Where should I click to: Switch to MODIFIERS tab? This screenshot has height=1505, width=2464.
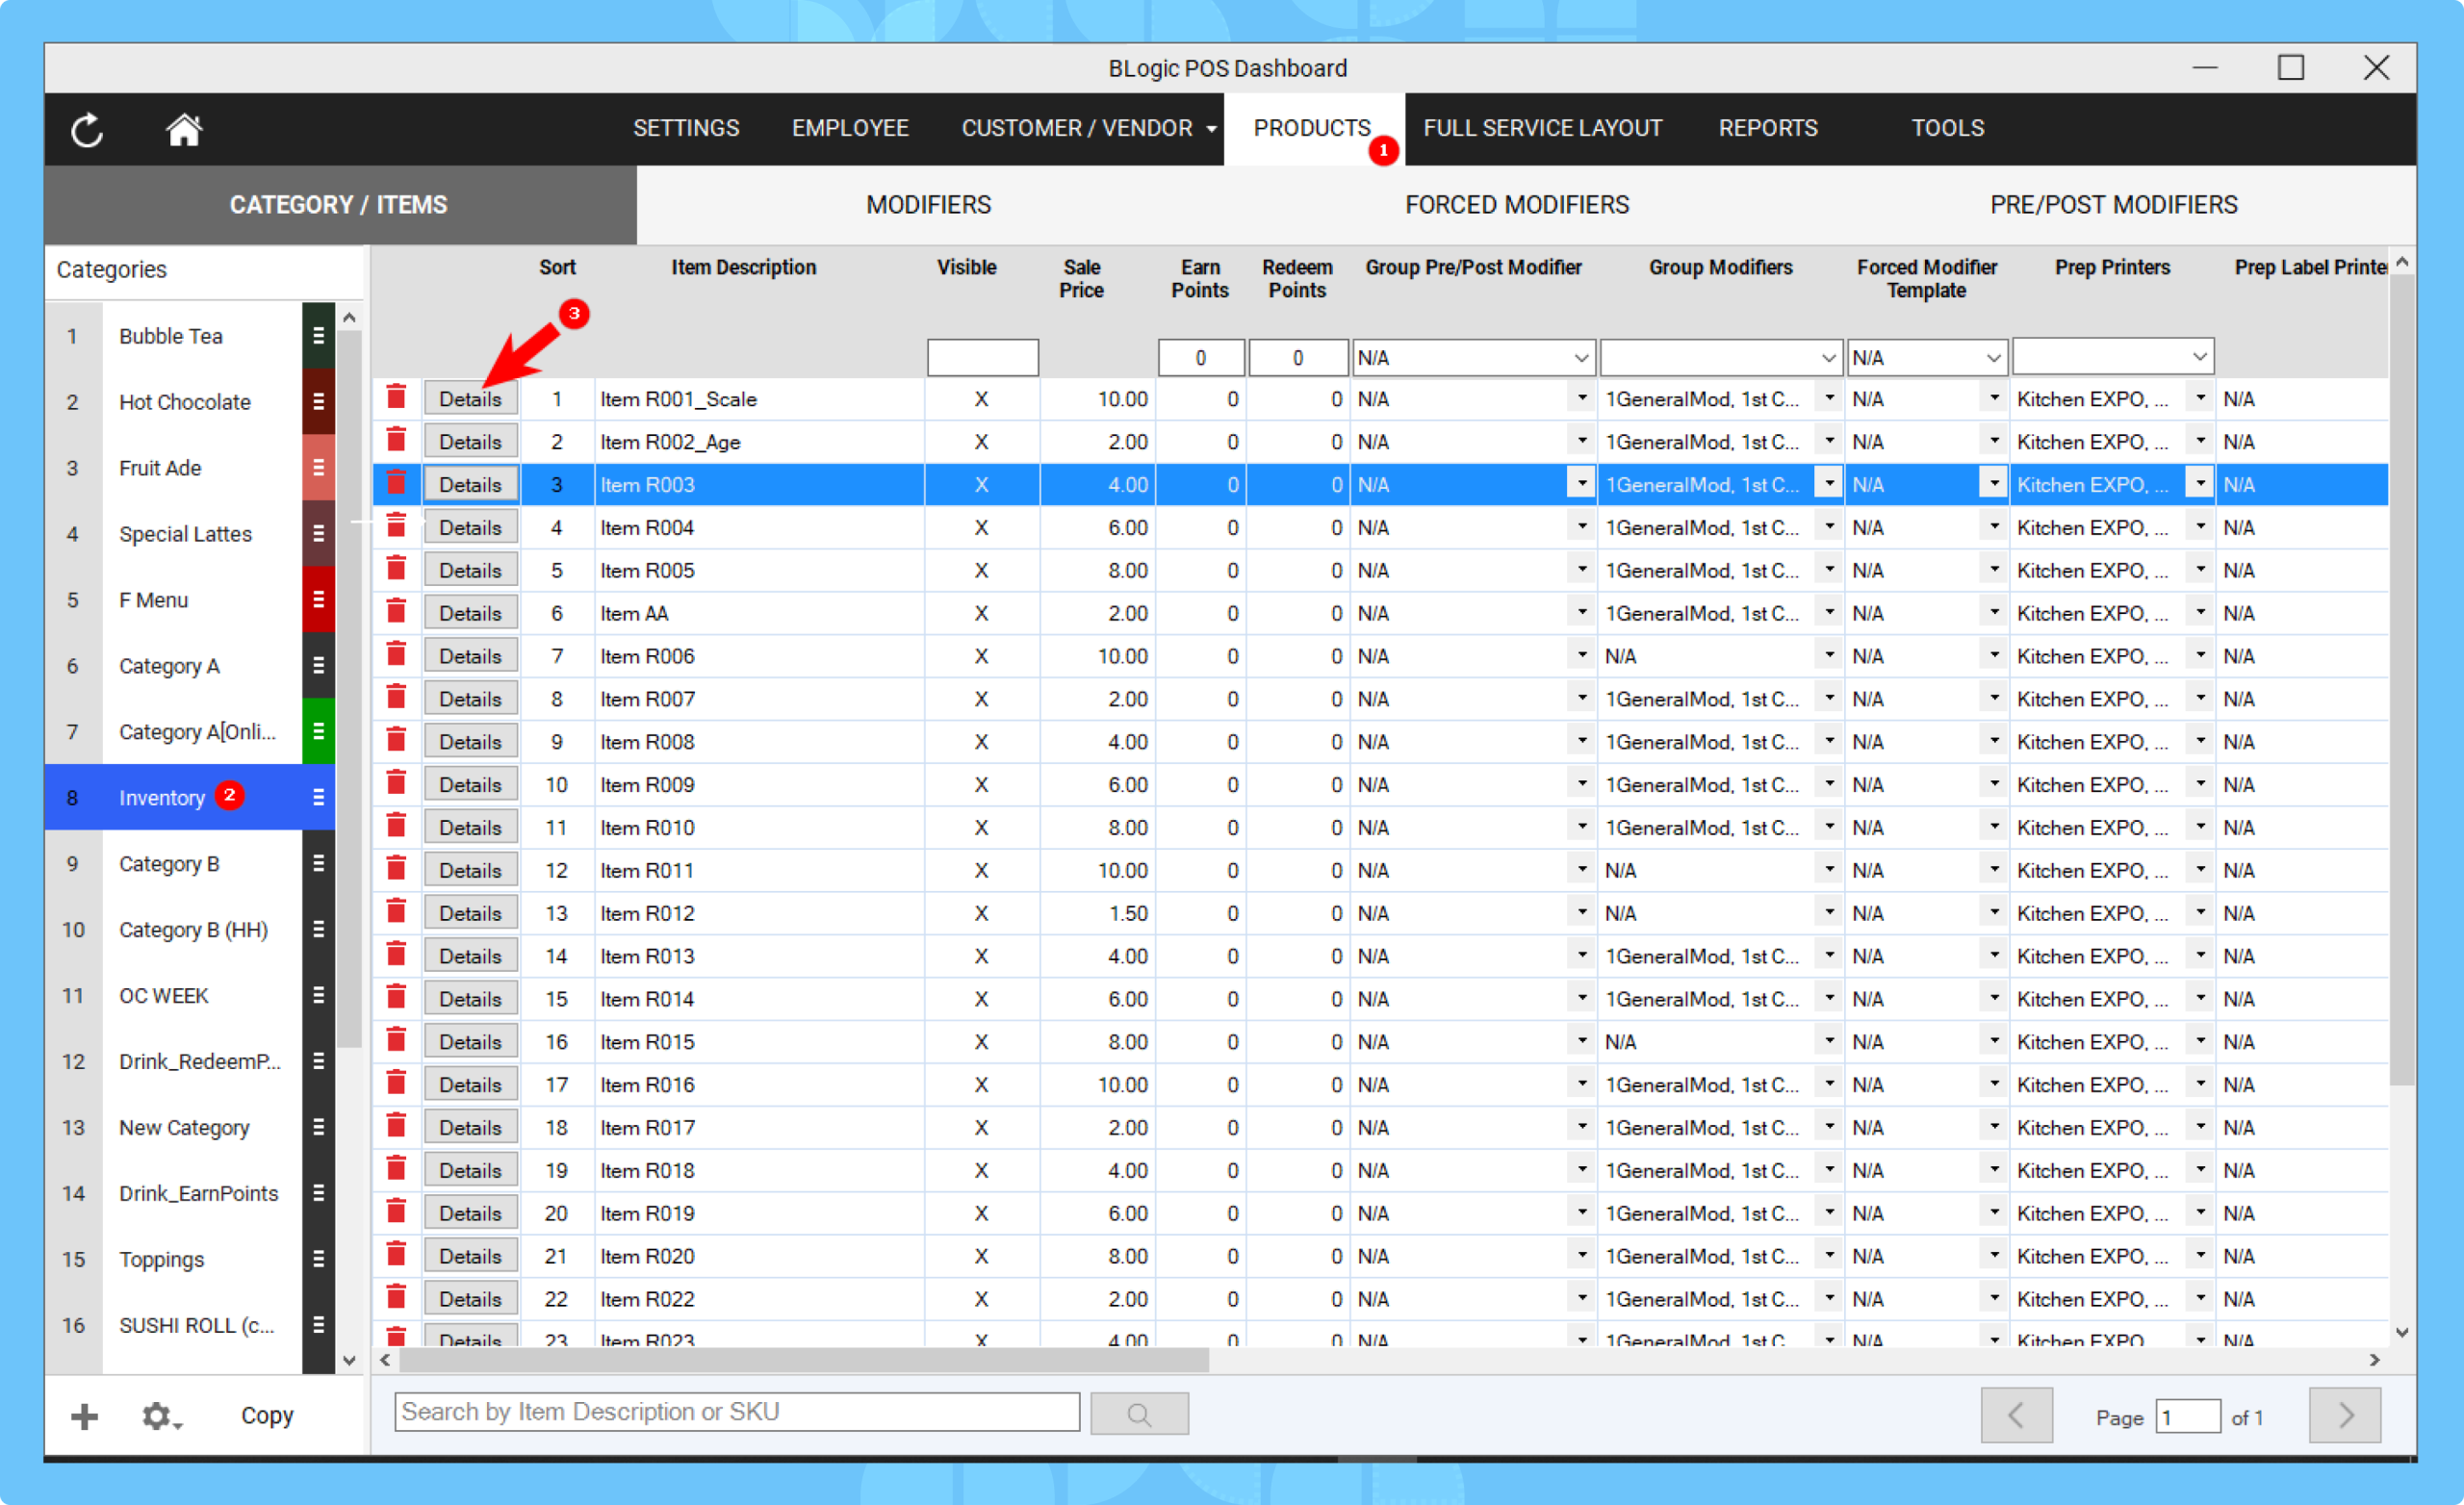[928, 205]
